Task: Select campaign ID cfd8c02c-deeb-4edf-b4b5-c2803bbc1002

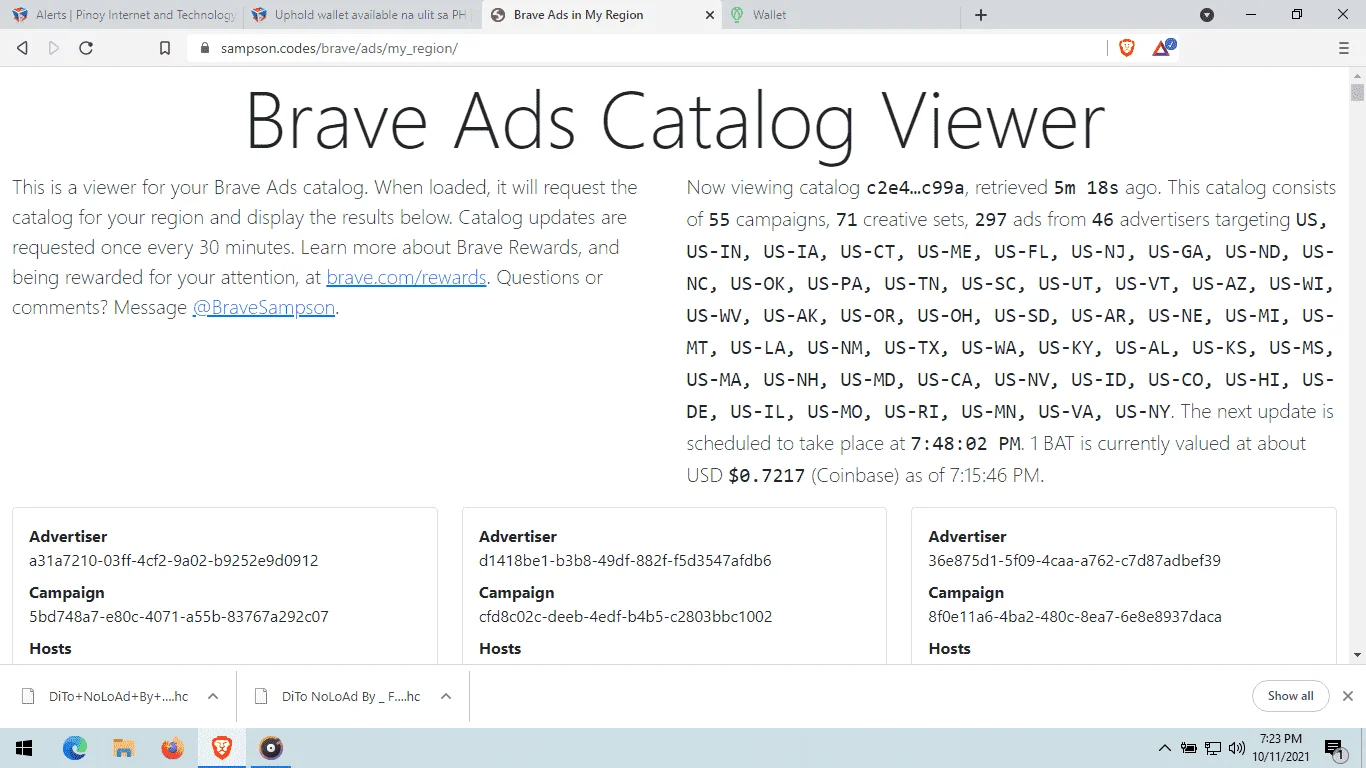Action: [626, 617]
